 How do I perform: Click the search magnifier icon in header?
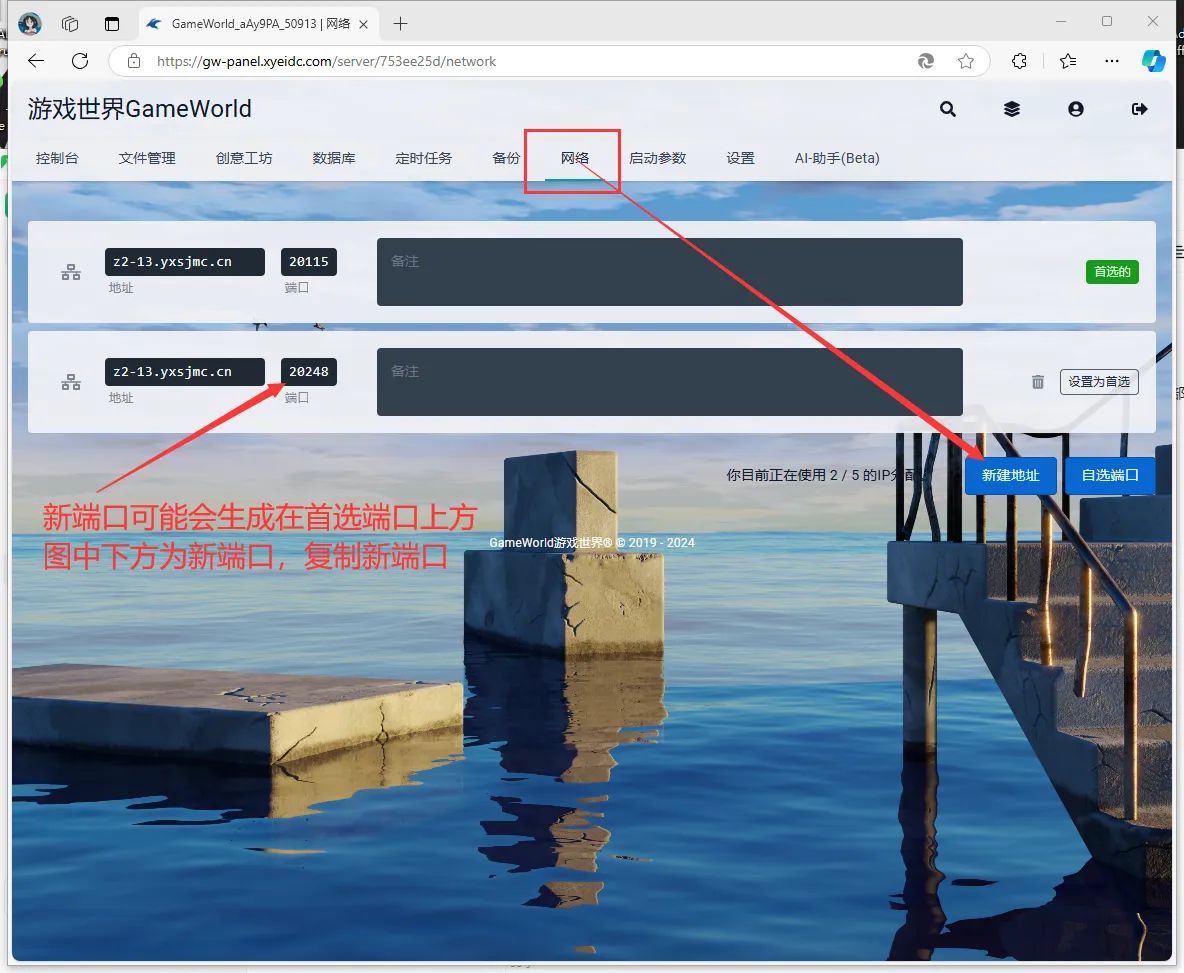click(x=948, y=109)
